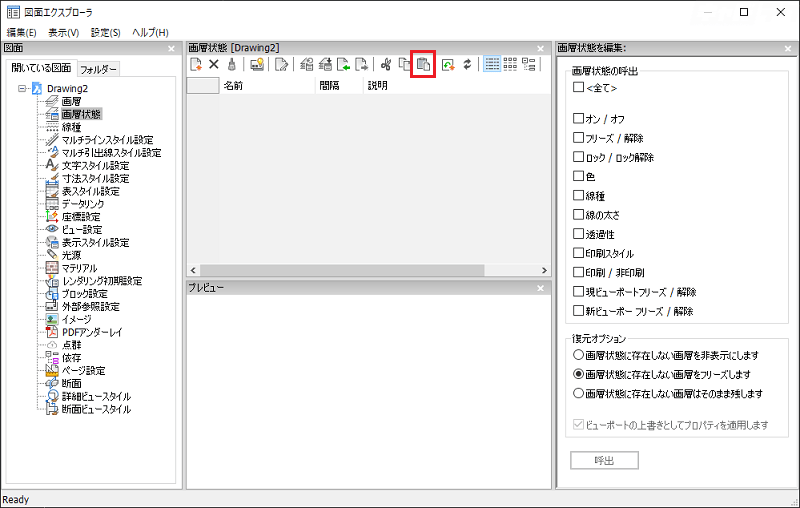This screenshot has width=800, height=508.
Task: Open データリンク node
Action: coord(83,204)
